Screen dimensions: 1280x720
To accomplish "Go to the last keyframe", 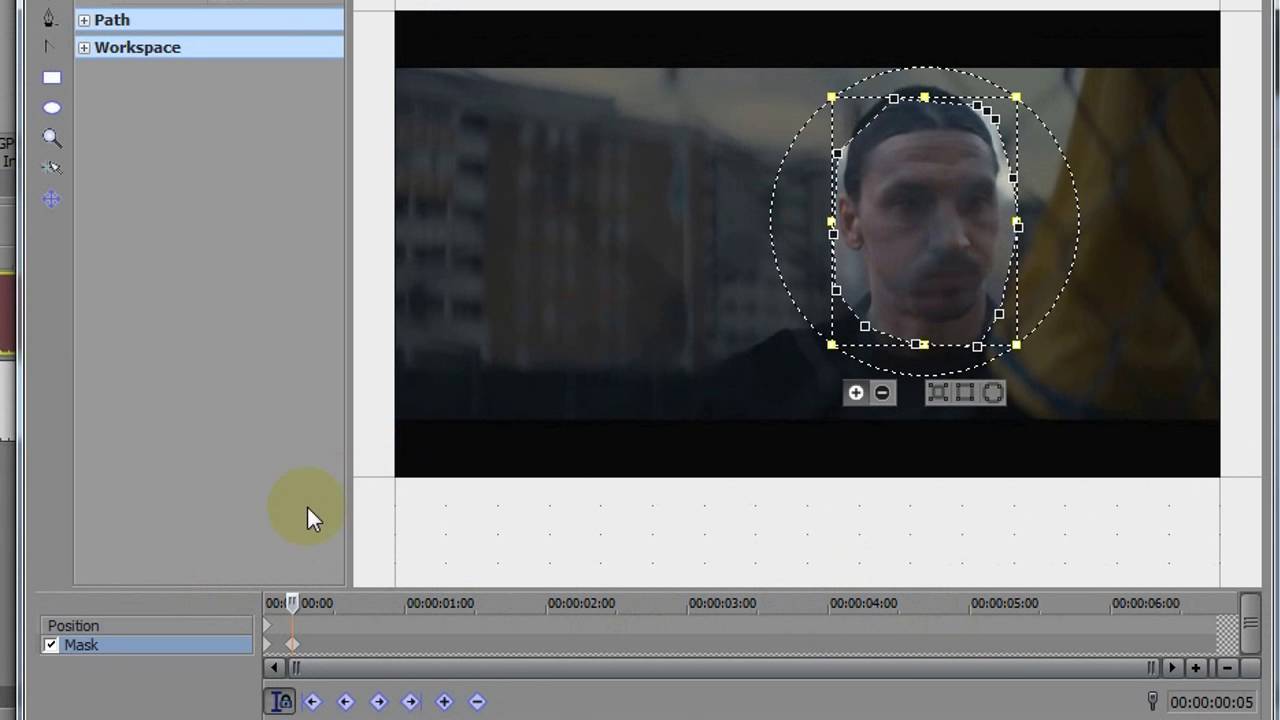I will (410, 702).
